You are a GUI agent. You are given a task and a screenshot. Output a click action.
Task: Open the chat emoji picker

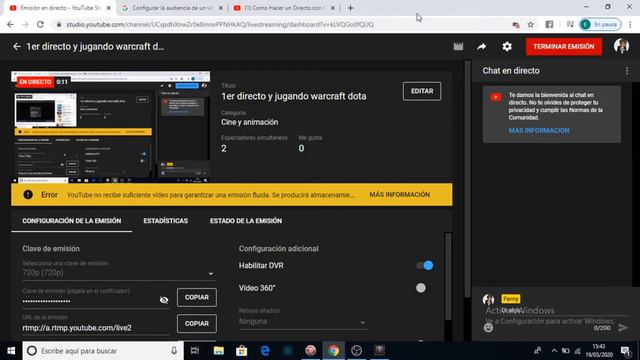coord(488,327)
